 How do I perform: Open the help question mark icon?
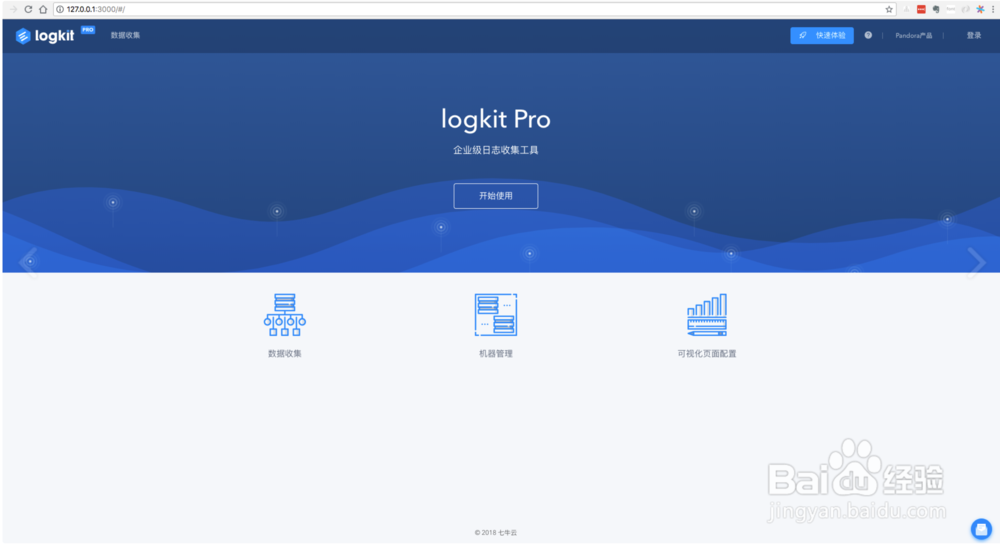coord(868,35)
